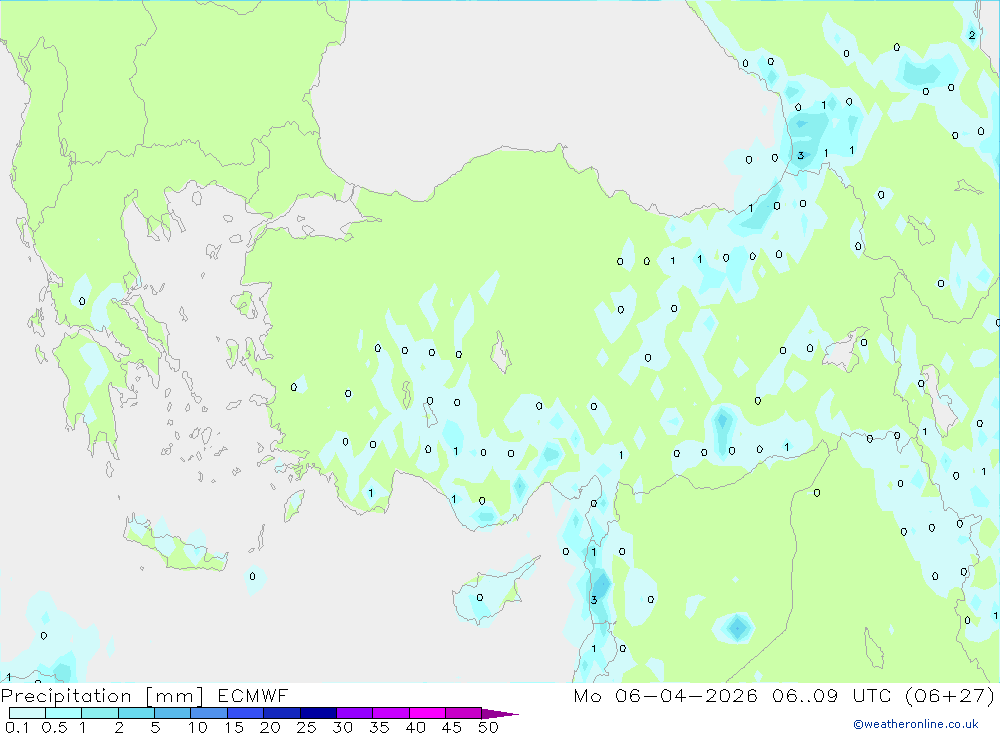
Task: Click the '0' value over northwestern Greece
Action: point(82,301)
